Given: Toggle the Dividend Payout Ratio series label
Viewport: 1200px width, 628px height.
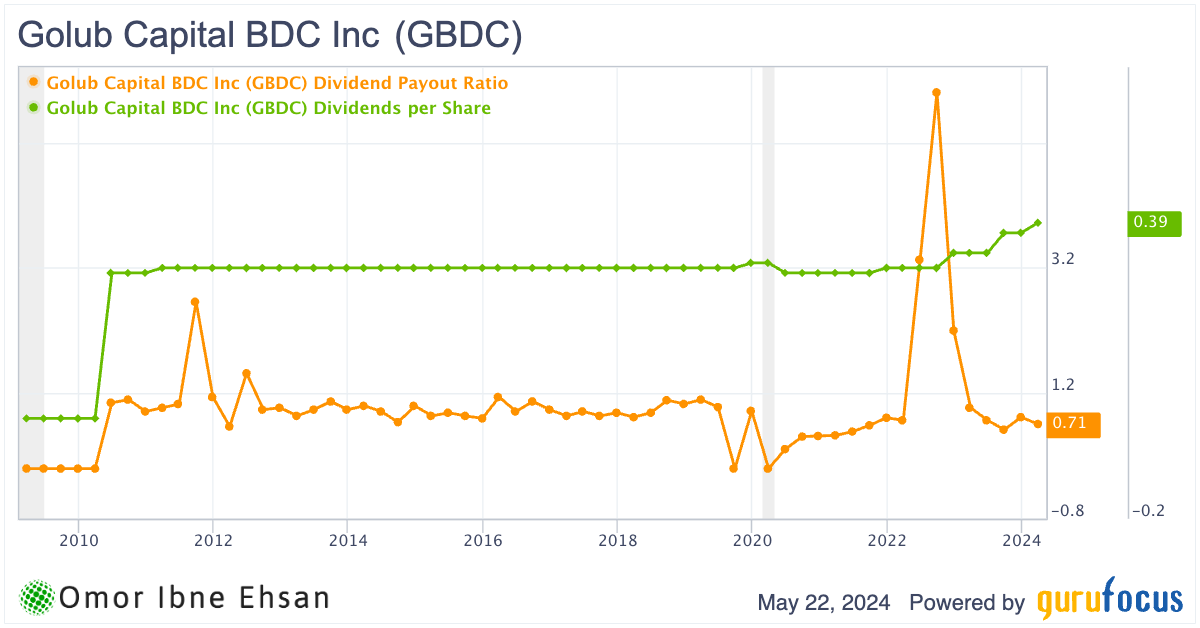Looking at the screenshot, I should [x=277, y=83].
